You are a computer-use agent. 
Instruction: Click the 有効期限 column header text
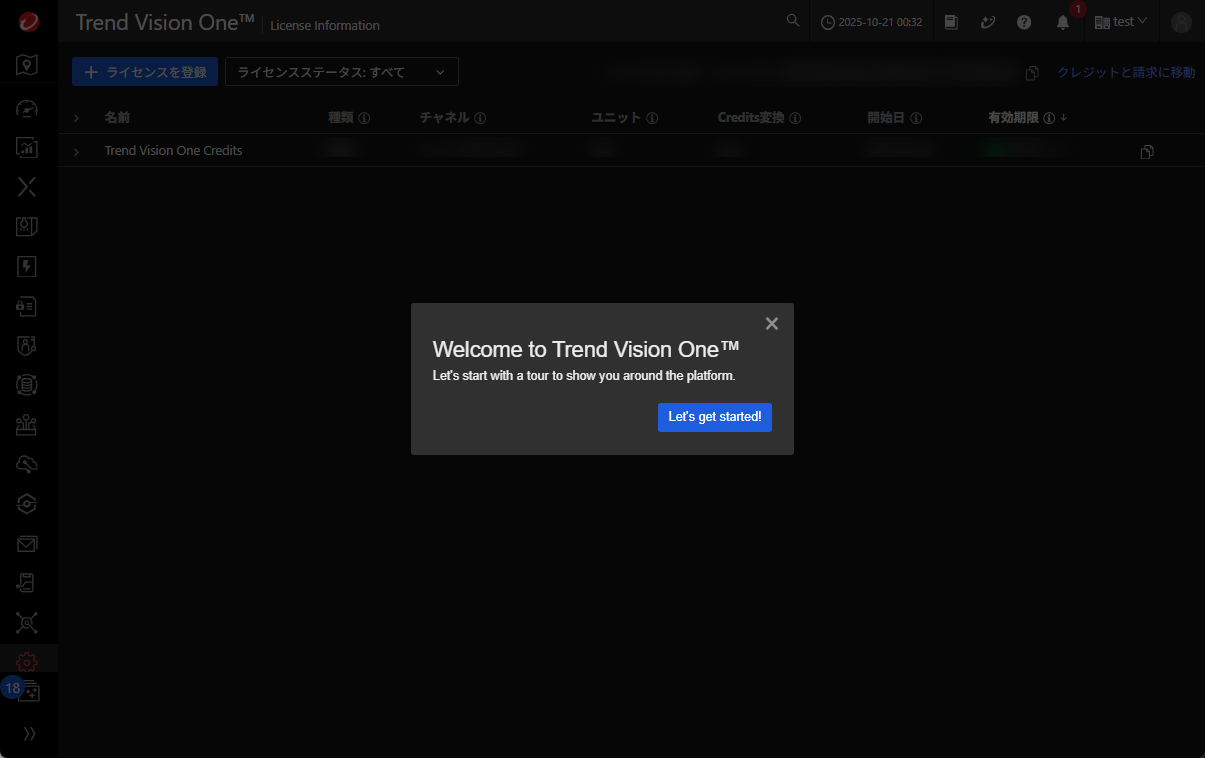[x=1013, y=118]
